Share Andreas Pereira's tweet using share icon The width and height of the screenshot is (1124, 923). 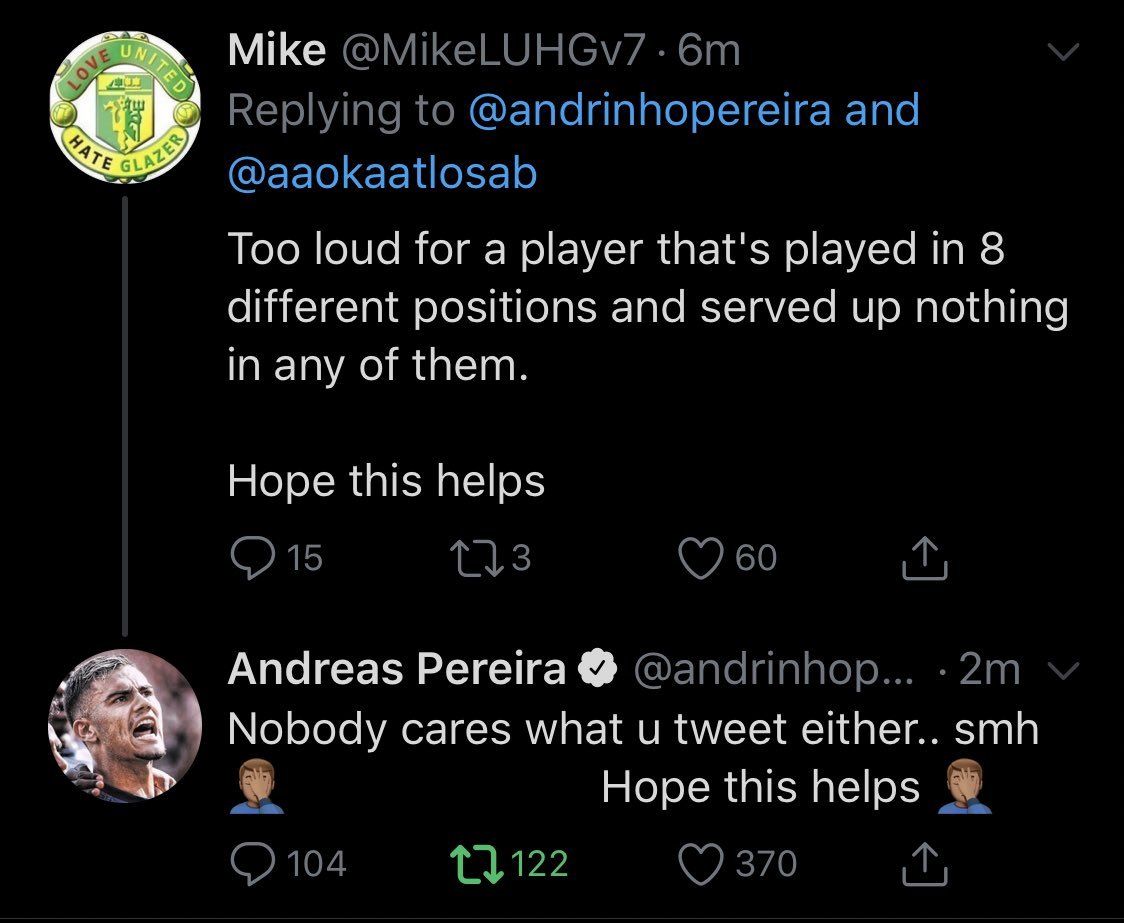pyautogui.click(x=924, y=865)
